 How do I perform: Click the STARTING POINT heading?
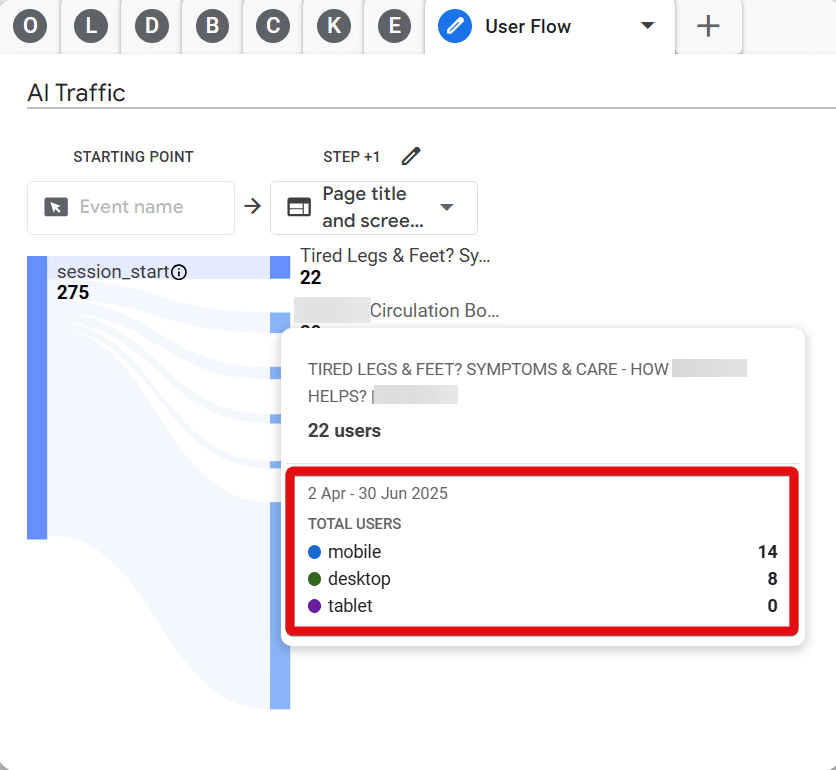point(133,157)
